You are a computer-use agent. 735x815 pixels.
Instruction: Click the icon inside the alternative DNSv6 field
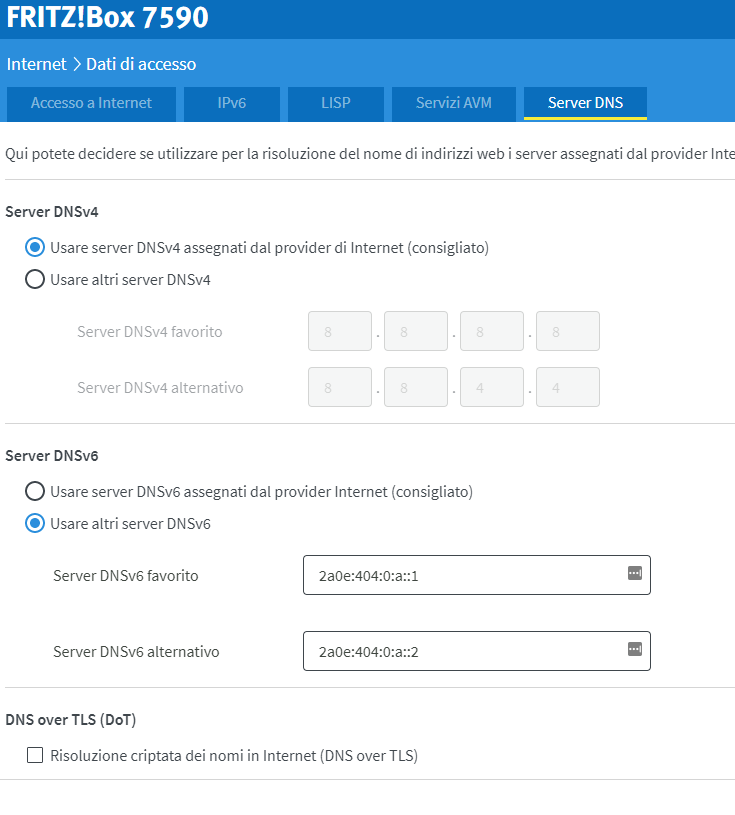coord(634,649)
